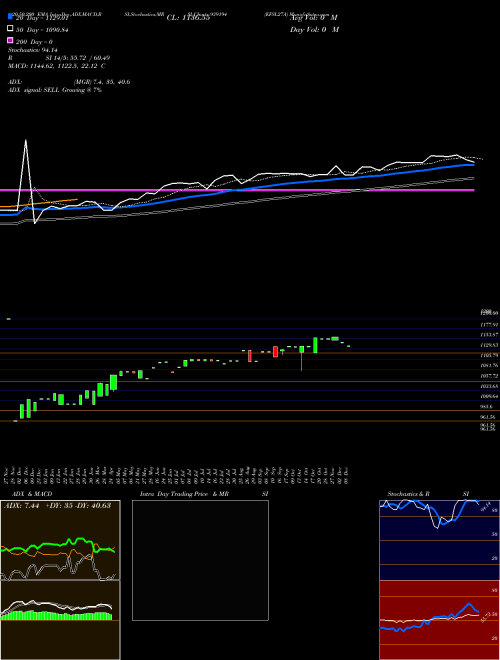Screen dimensions: 500x660
Task: Click the 'SI 14/5: 55.72 / 69.49' reading
Action: pos(78,58)
